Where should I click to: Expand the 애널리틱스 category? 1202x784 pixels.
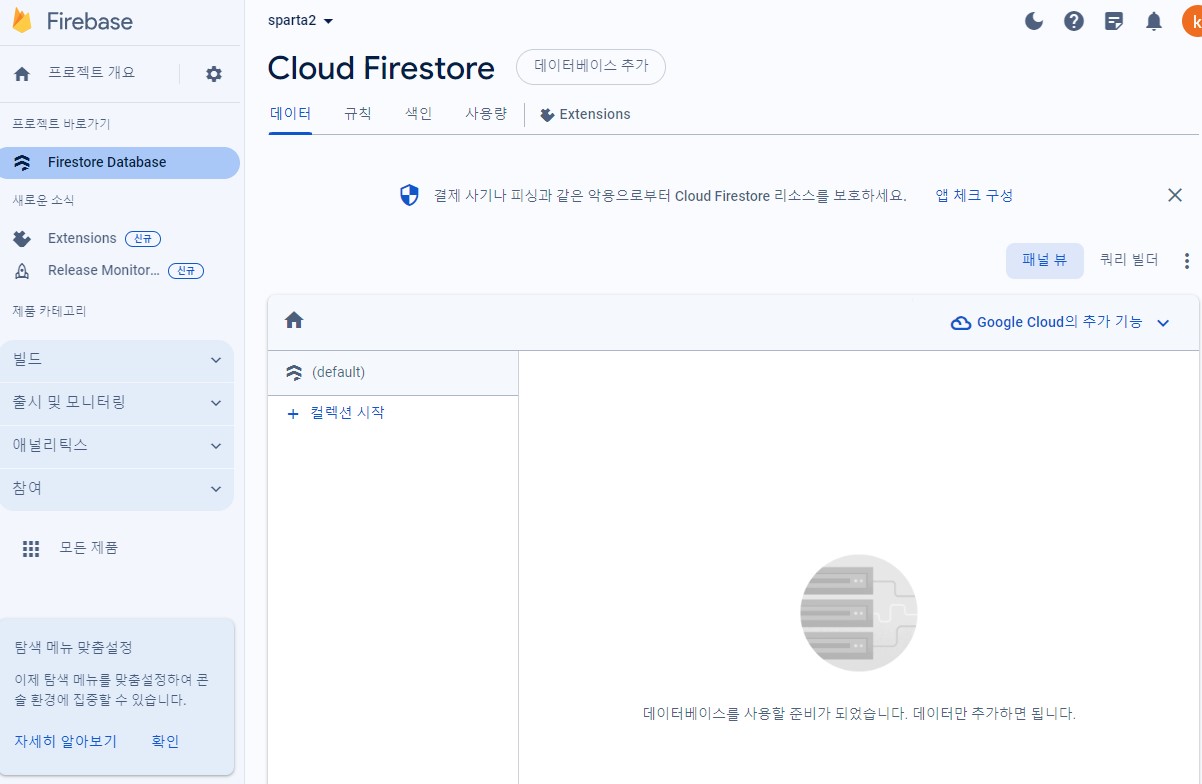(117, 446)
